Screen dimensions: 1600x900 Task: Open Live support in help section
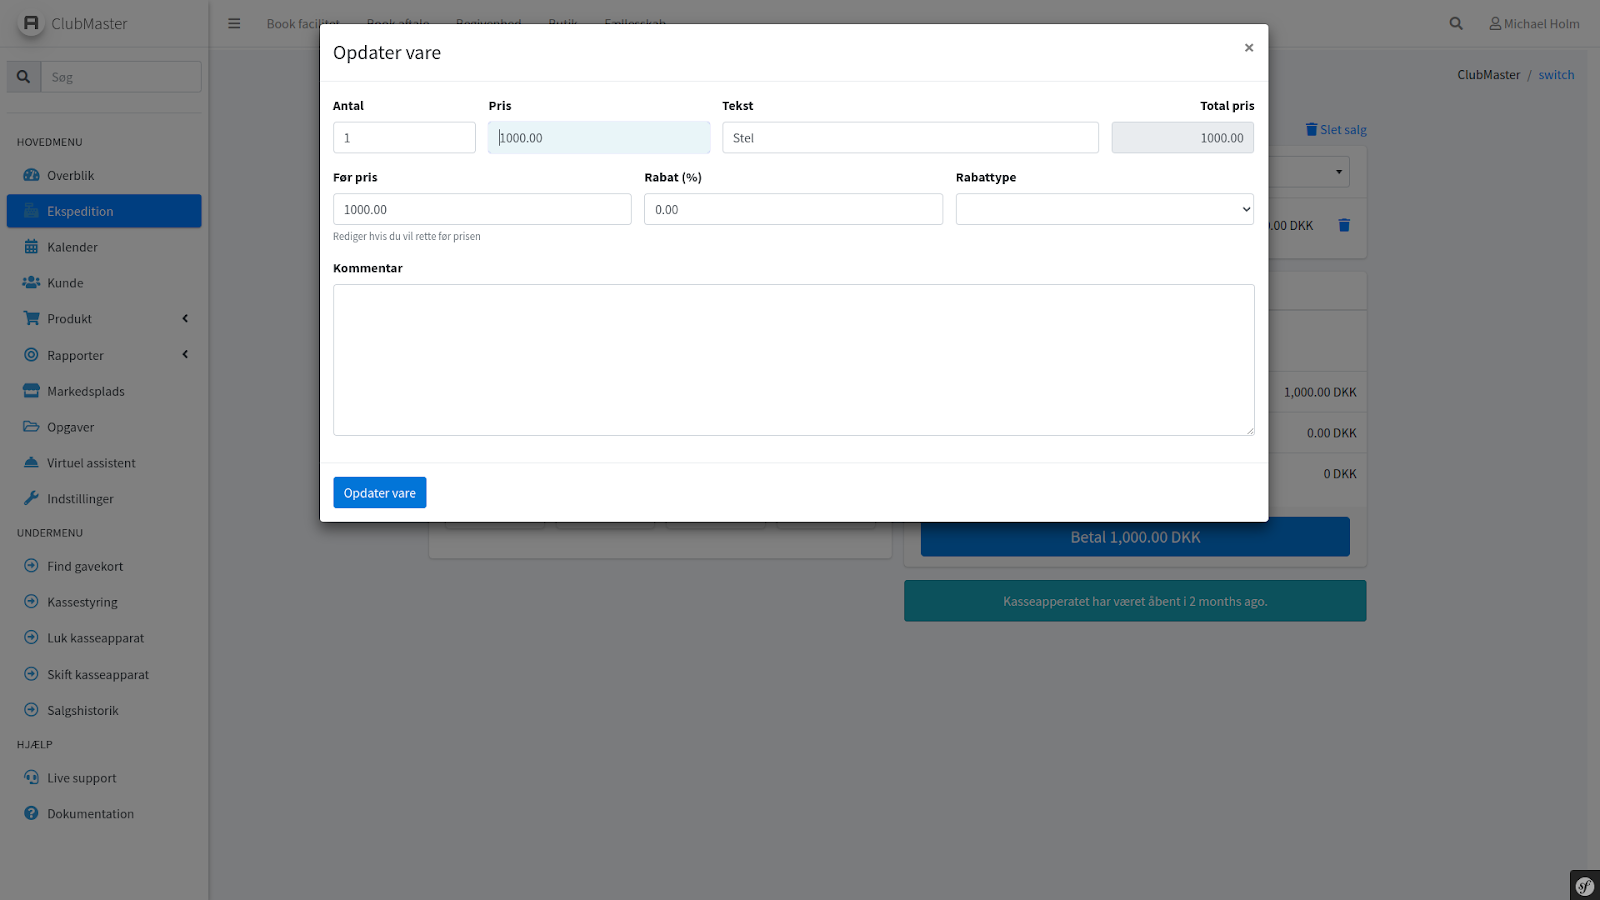(x=81, y=778)
